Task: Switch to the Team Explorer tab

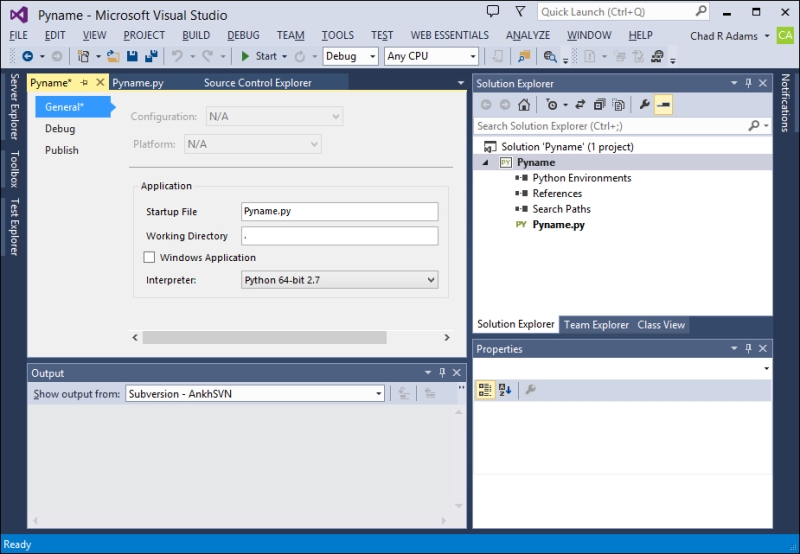Action: (596, 324)
